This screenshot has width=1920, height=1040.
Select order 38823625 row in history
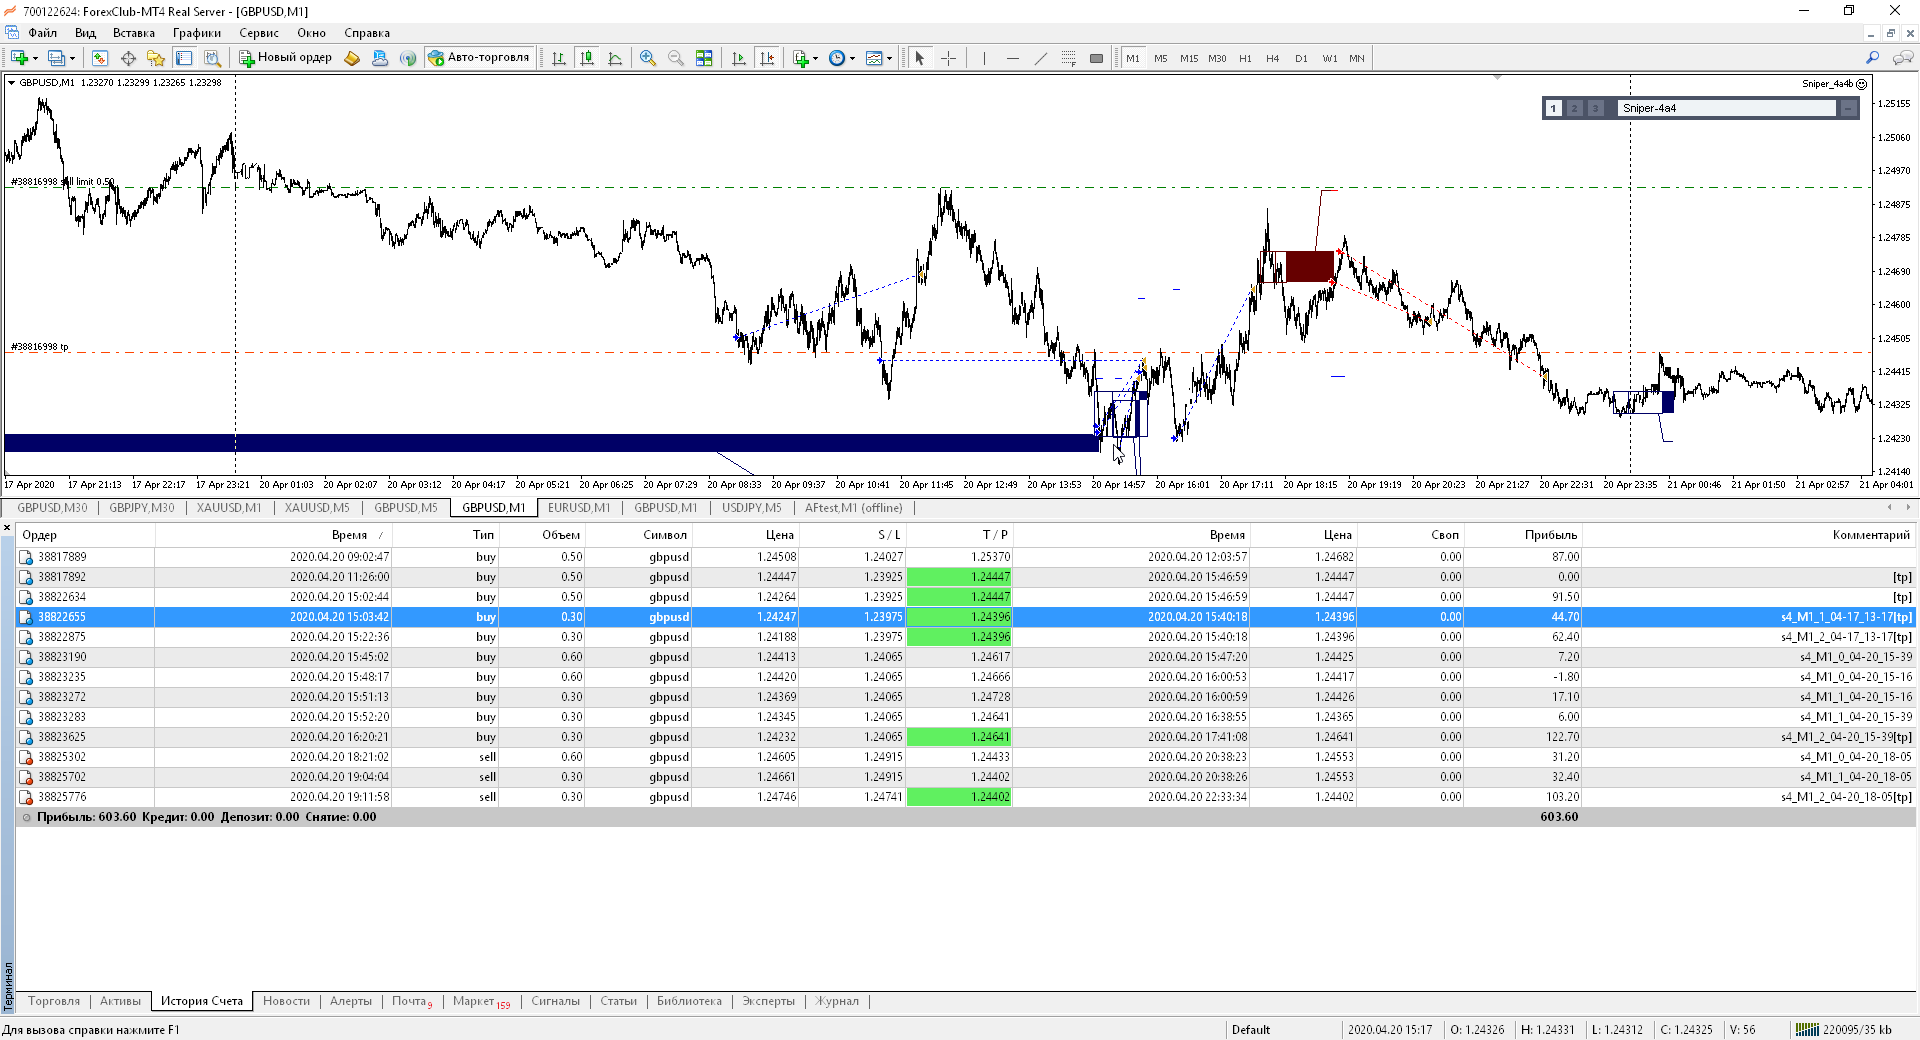tap(62, 737)
